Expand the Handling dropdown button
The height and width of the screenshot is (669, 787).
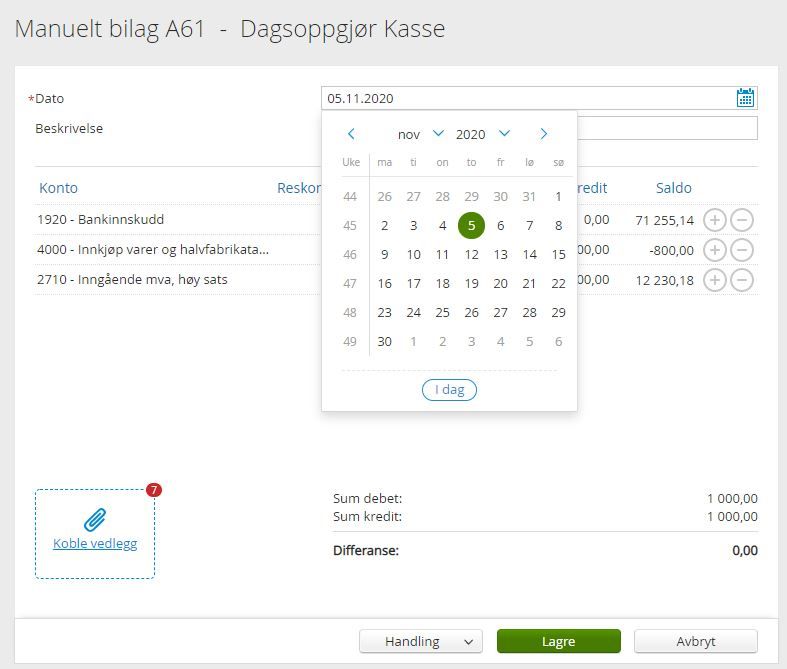pos(421,641)
